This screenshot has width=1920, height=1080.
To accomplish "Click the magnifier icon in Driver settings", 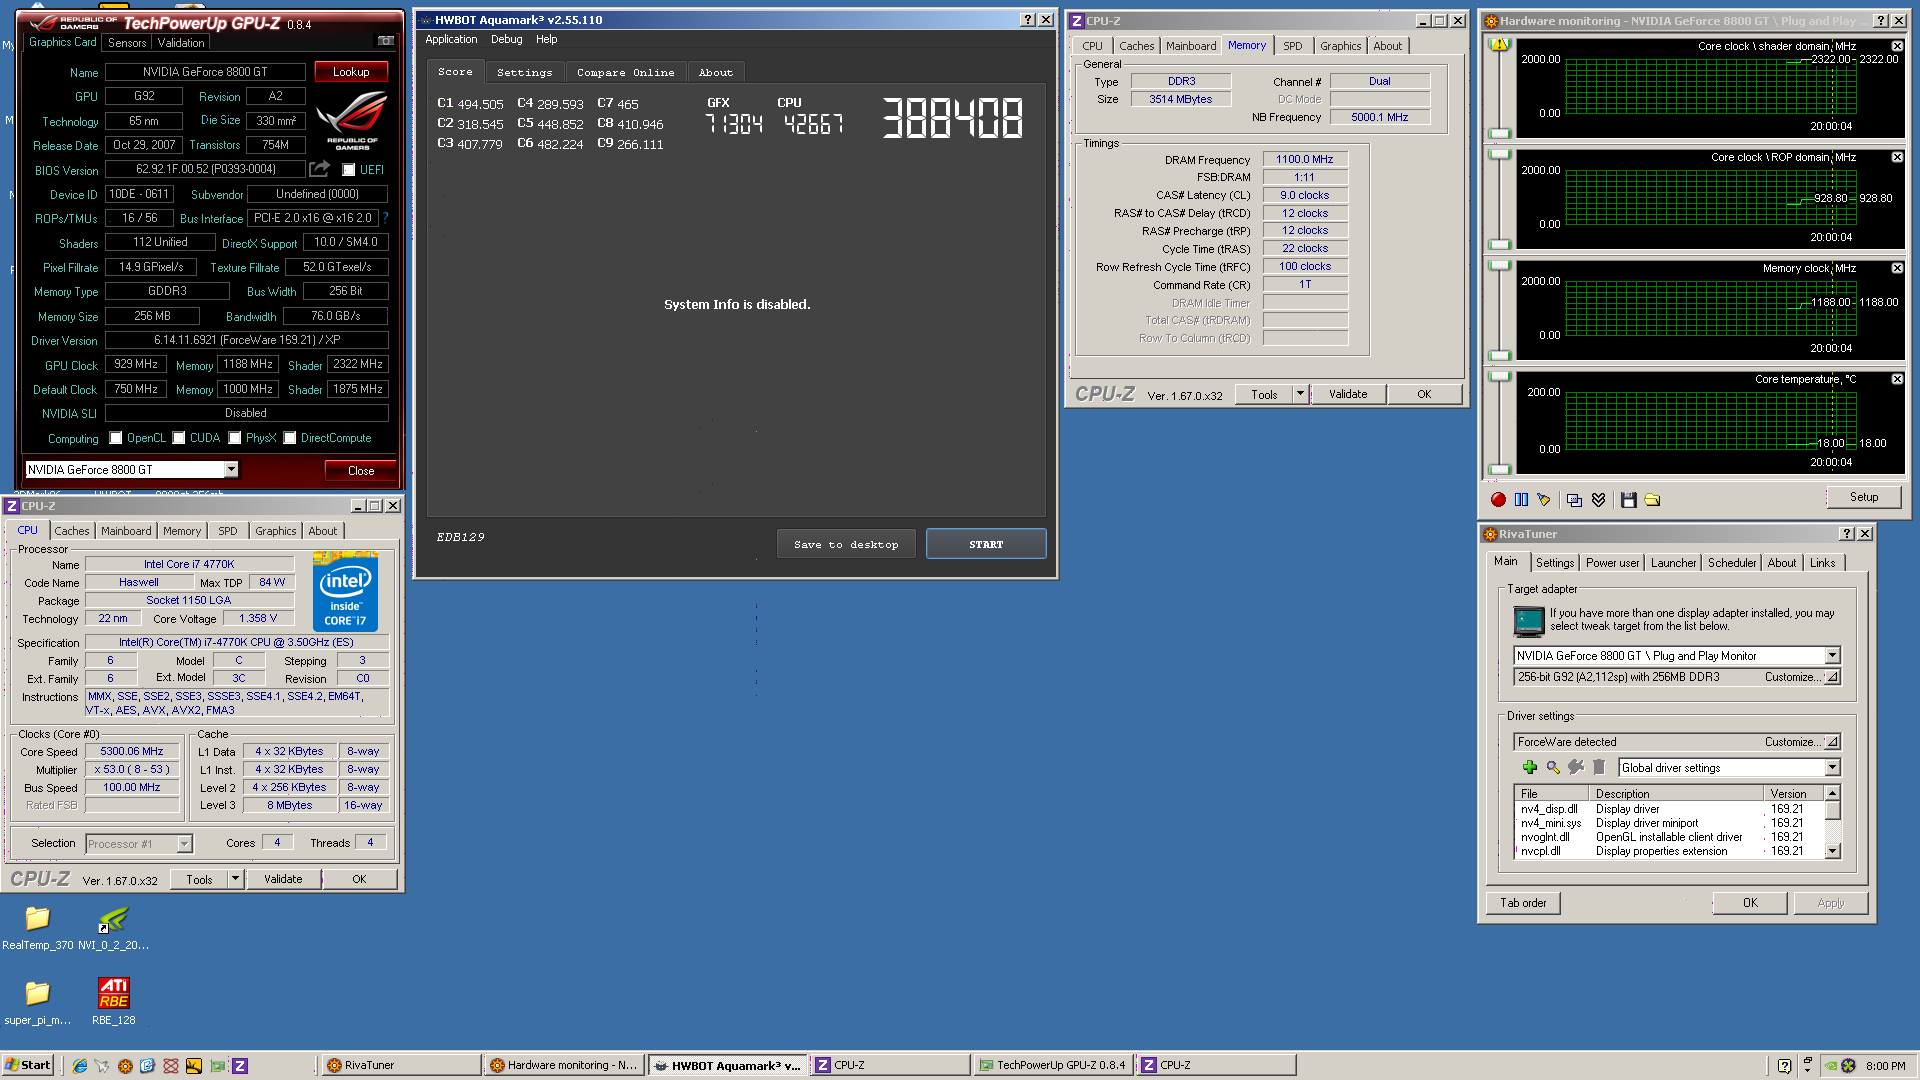I will point(1553,767).
